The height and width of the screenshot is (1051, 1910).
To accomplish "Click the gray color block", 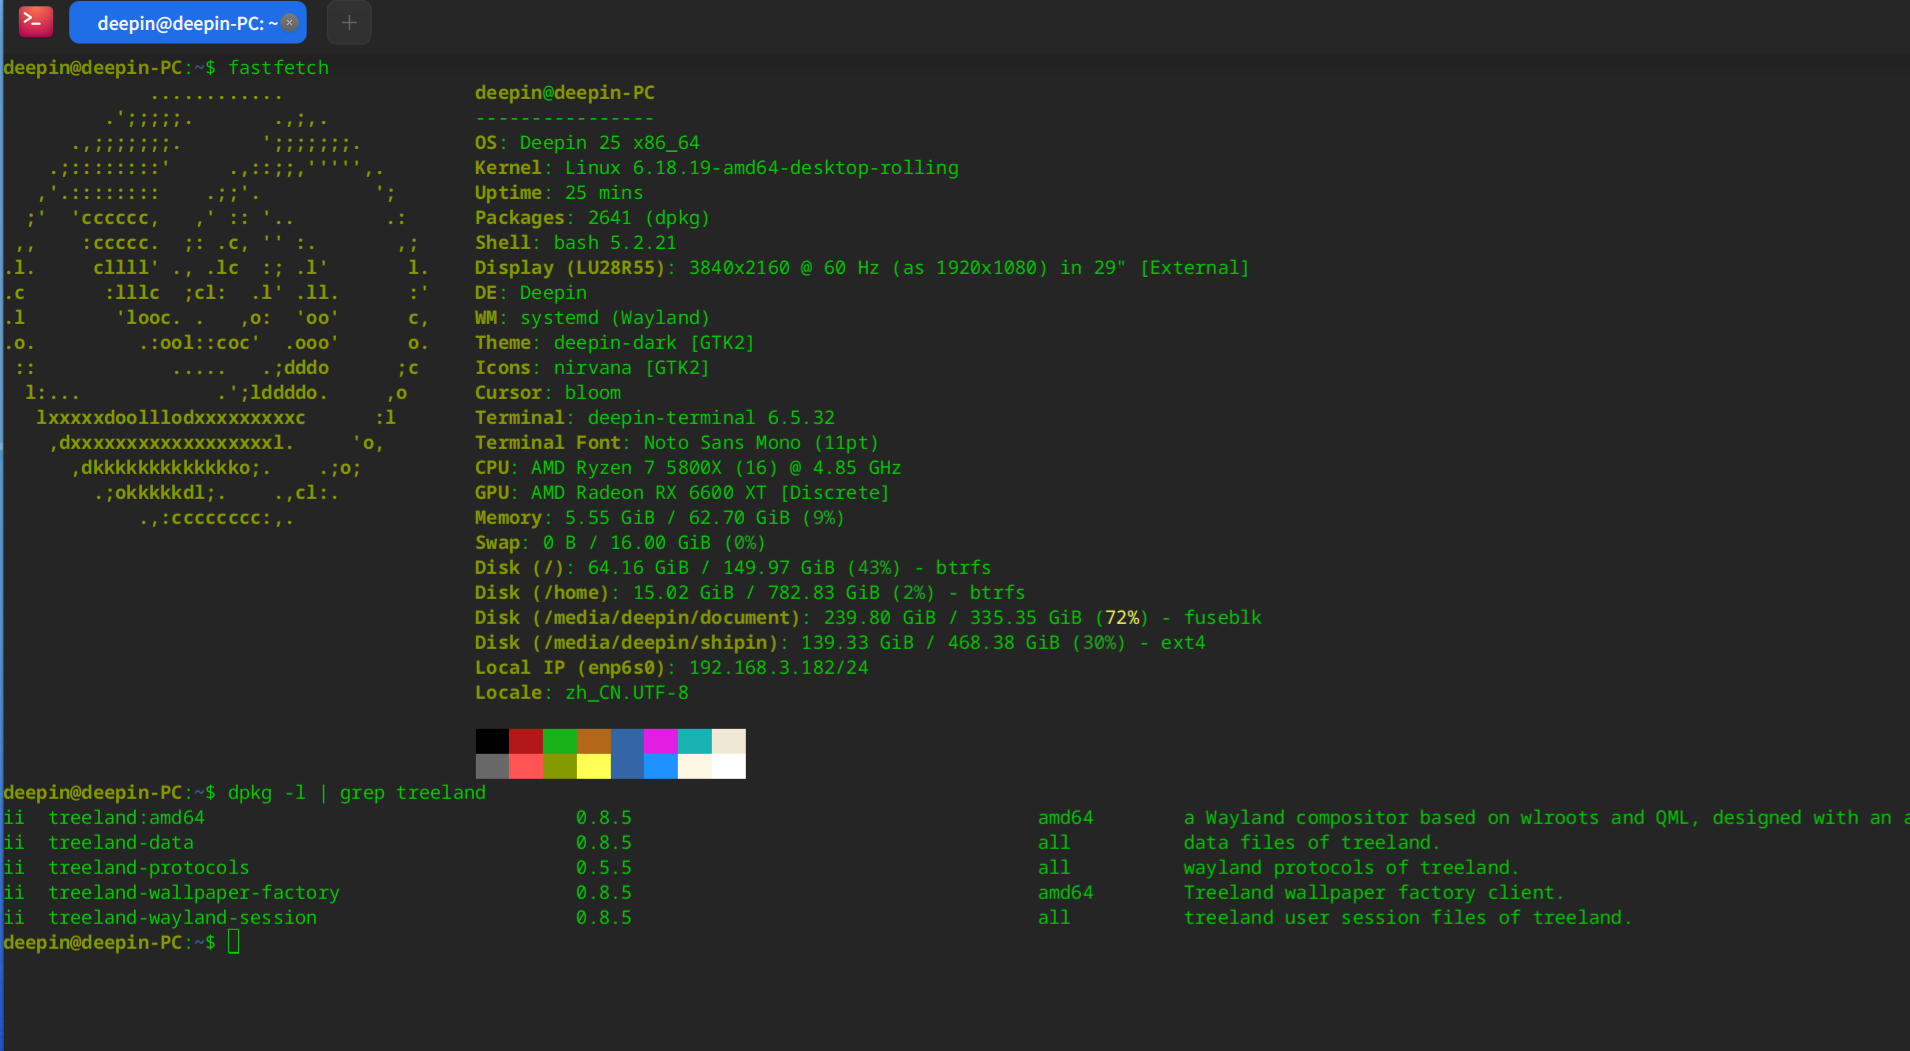I will point(492,766).
